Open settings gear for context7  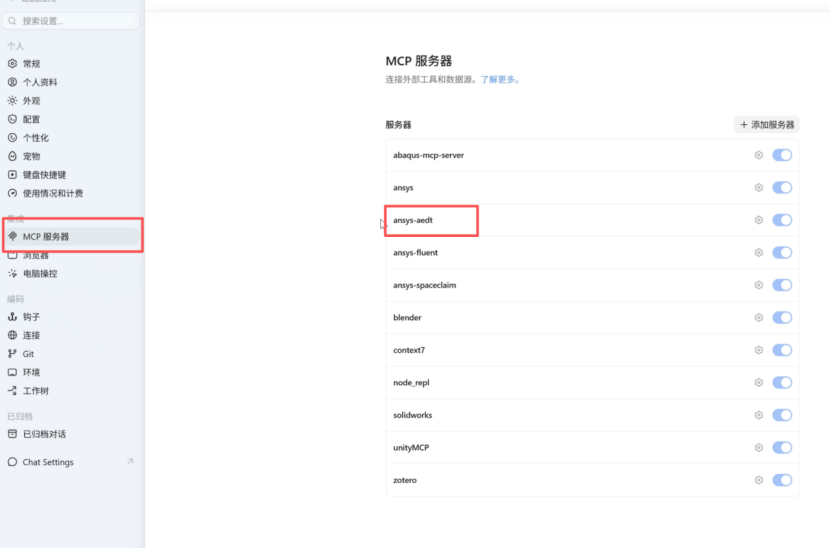758,350
